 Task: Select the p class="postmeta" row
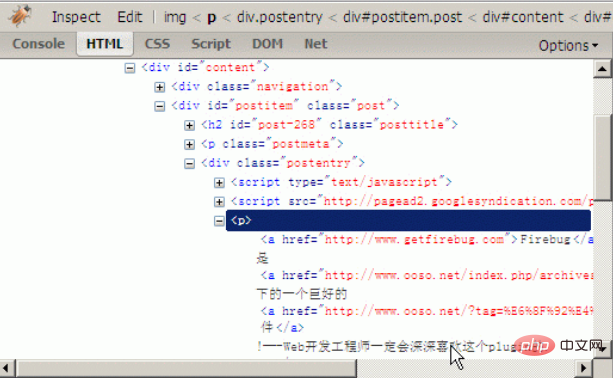pos(272,144)
